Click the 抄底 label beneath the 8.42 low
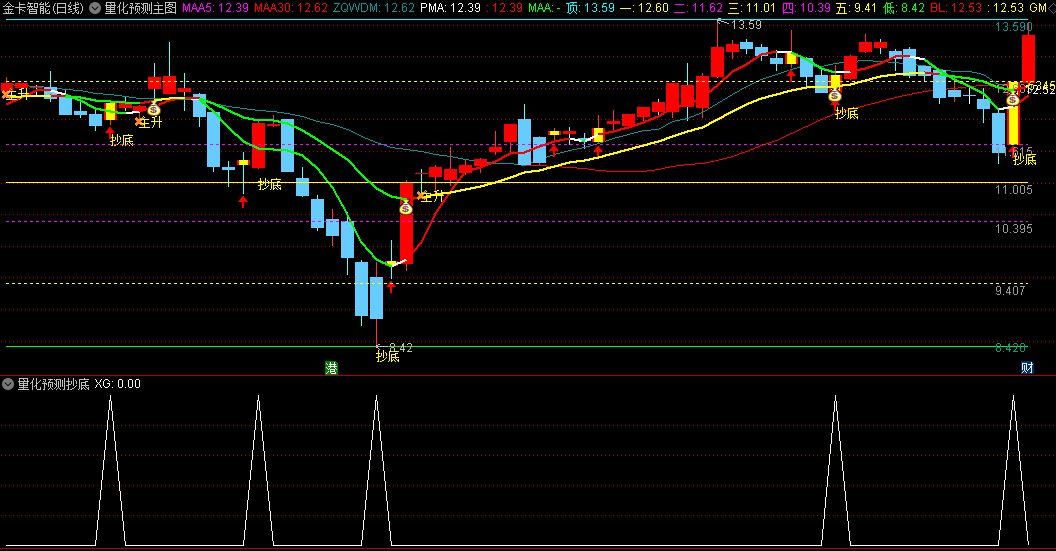 click(x=387, y=357)
